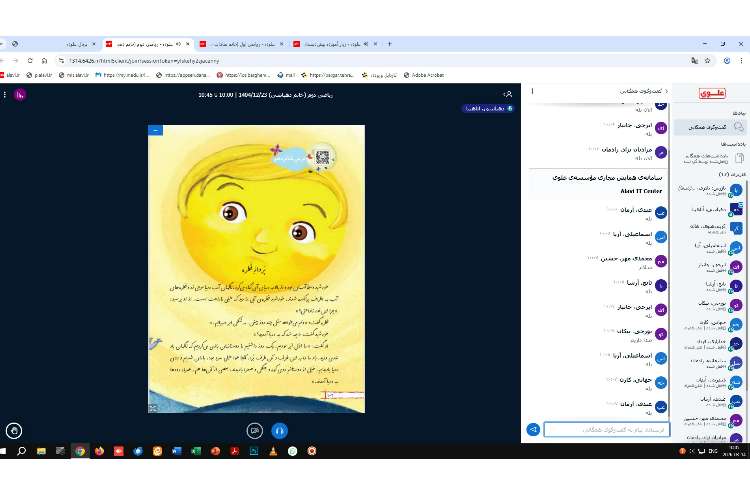The width and height of the screenshot is (750, 480).
Task: Send the chat message with arrow button
Action: [533, 429]
